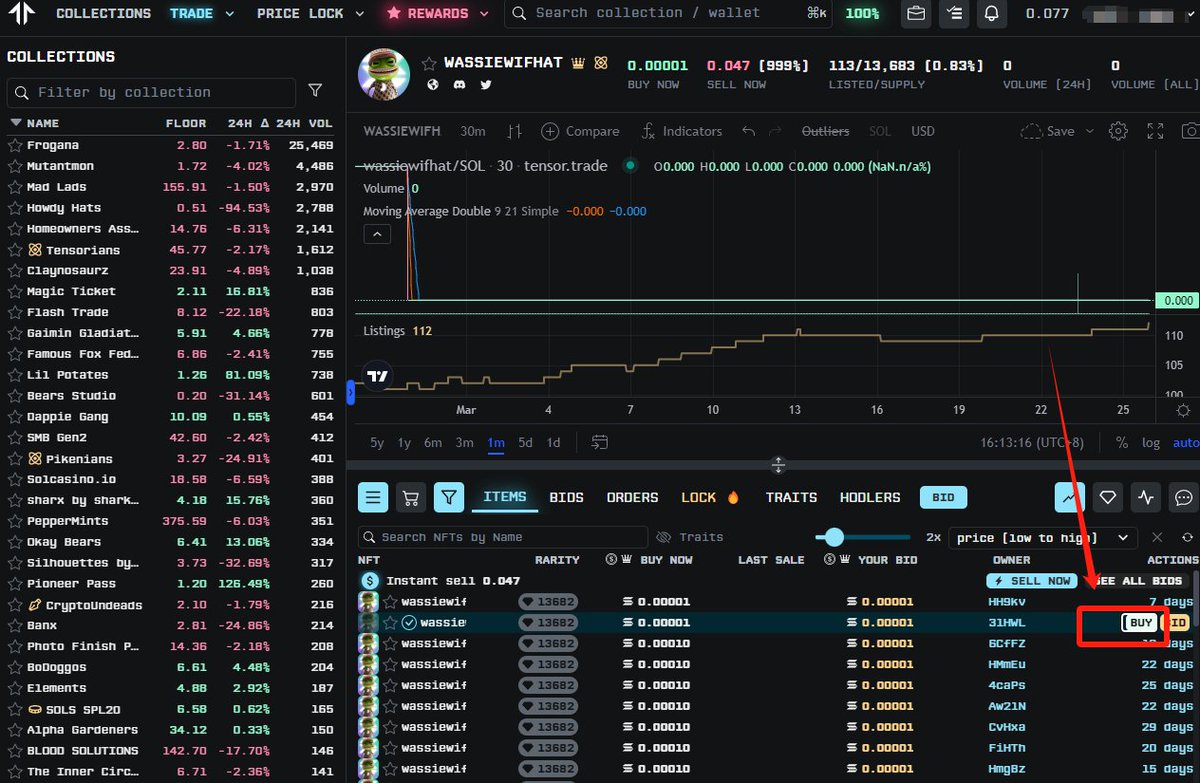Screen dimensions: 1200x783
Task: Click the Filter by collection field
Action: 151,92
